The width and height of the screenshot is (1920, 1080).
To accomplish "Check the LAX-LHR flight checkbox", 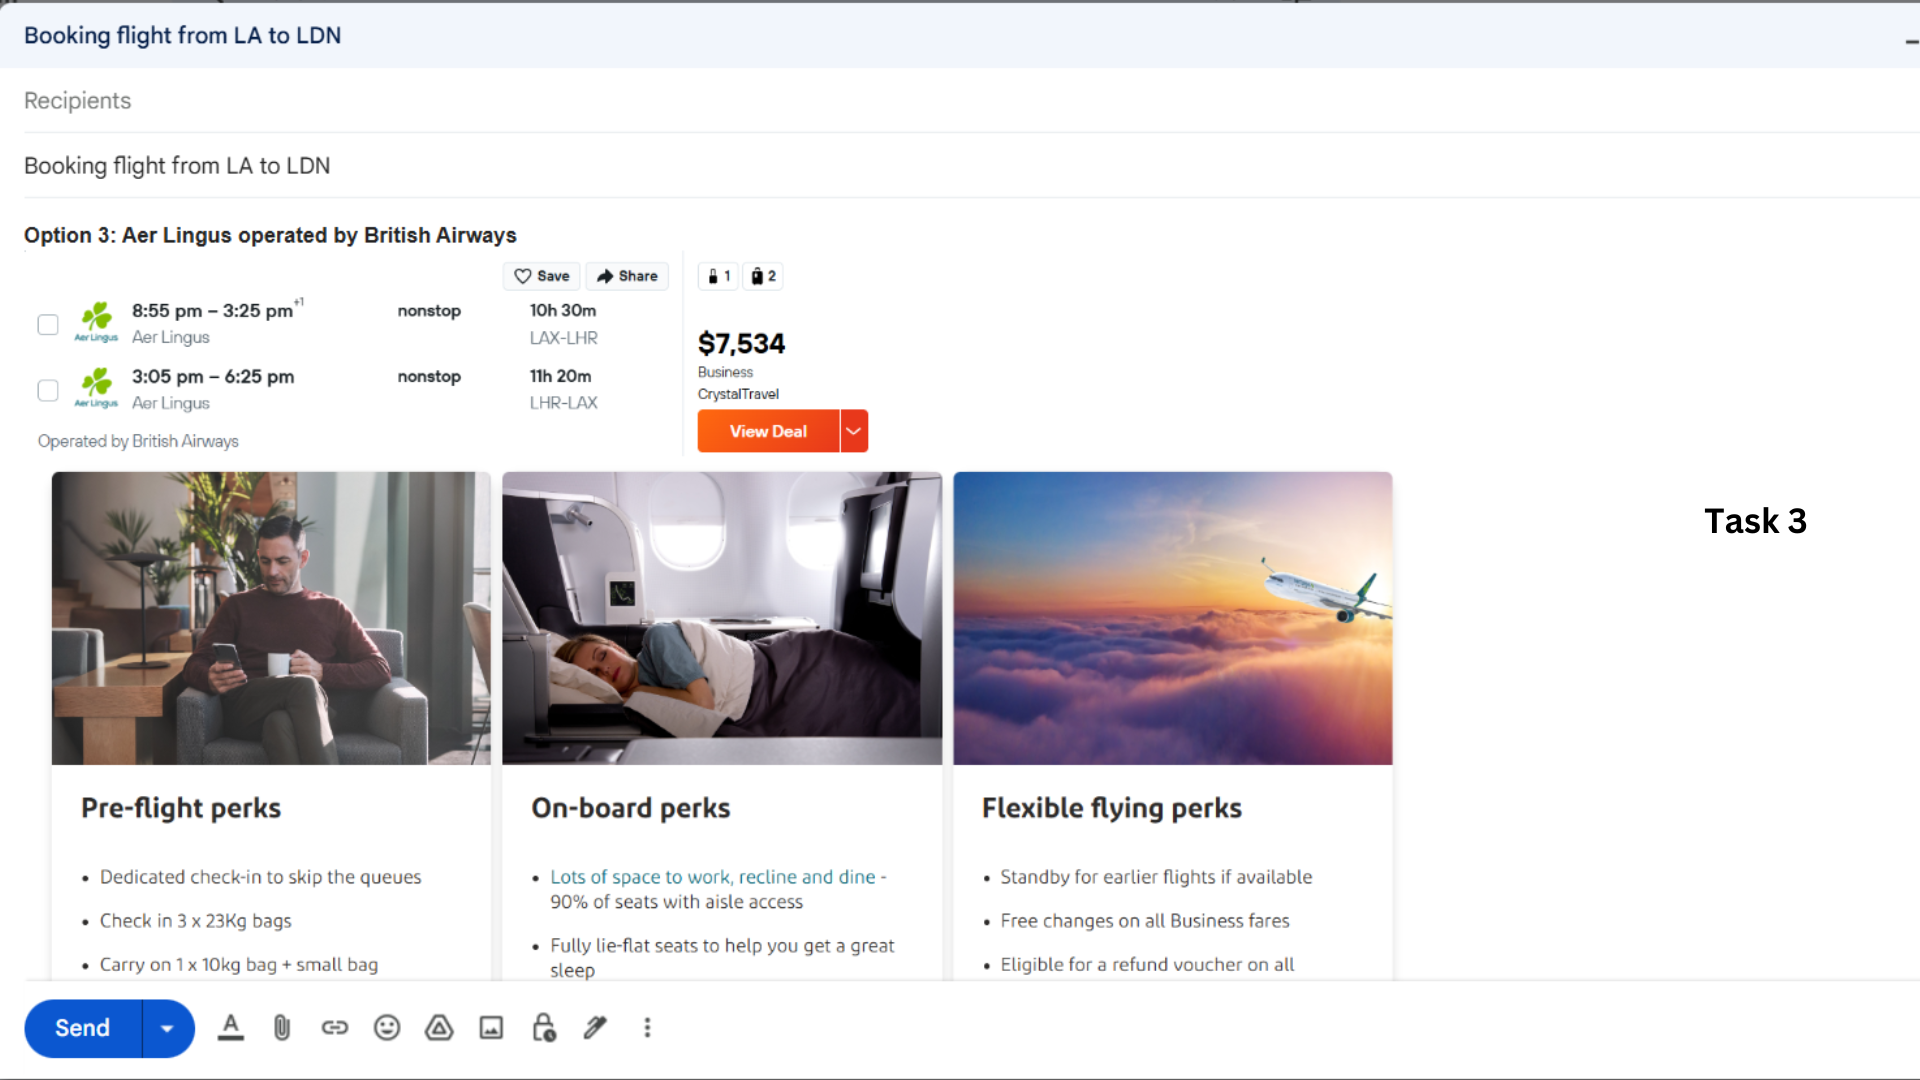I will pyautogui.click(x=48, y=324).
